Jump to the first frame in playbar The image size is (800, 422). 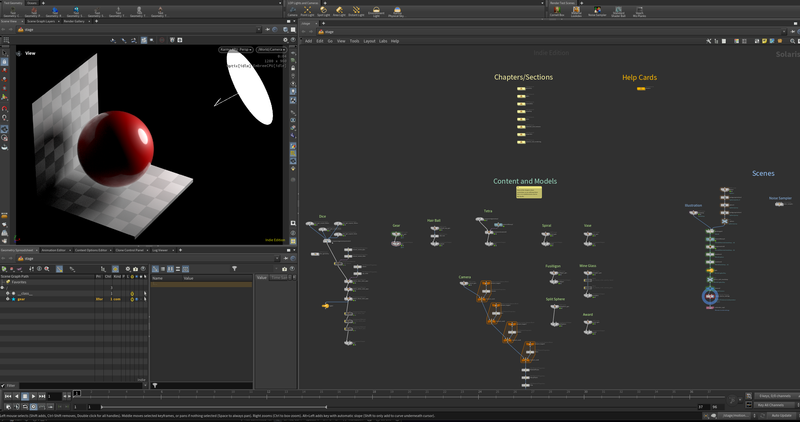[x=8, y=397]
